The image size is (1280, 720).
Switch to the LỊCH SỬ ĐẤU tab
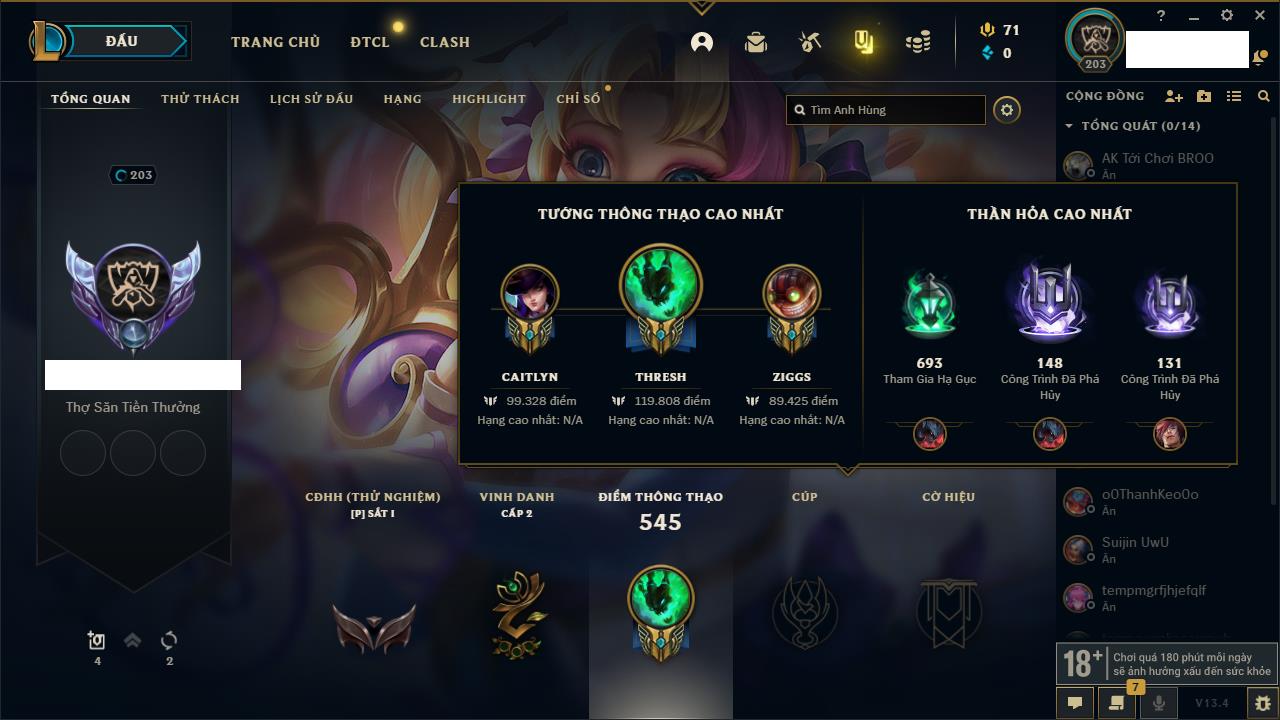pos(311,99)
